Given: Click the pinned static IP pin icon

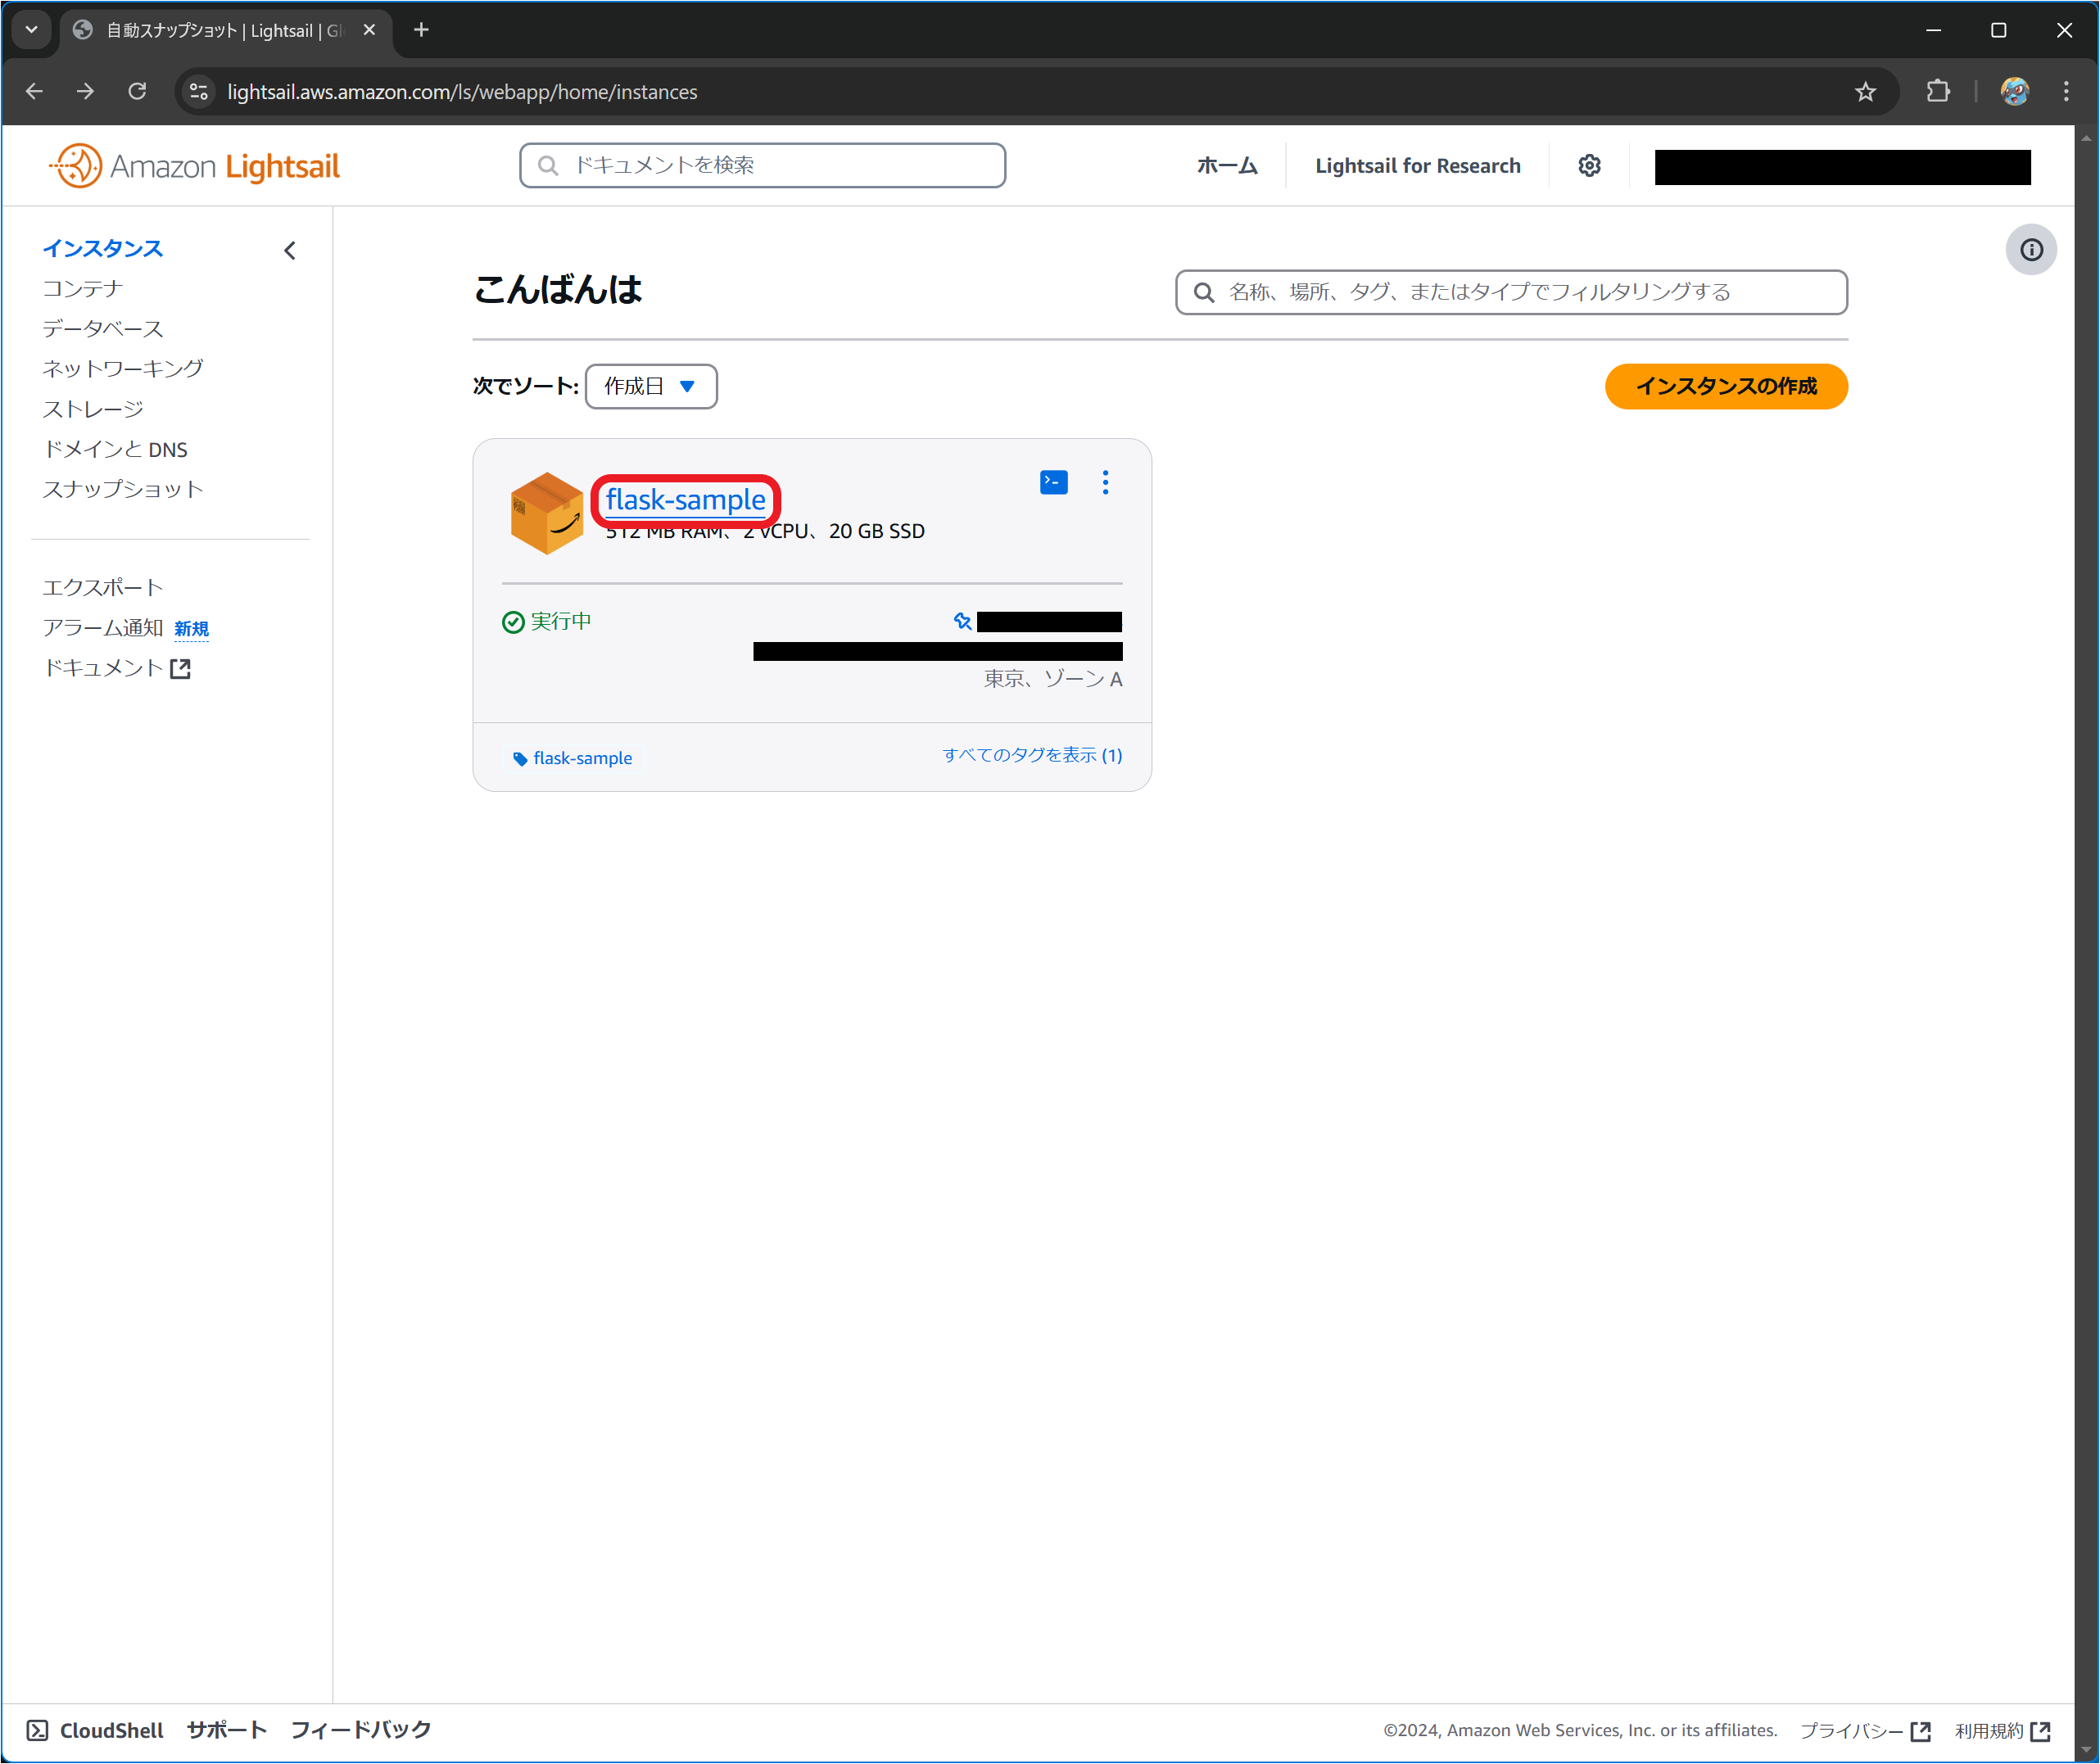Looking at the screenshot, I should pyautogui.click(x=962, y=621).
